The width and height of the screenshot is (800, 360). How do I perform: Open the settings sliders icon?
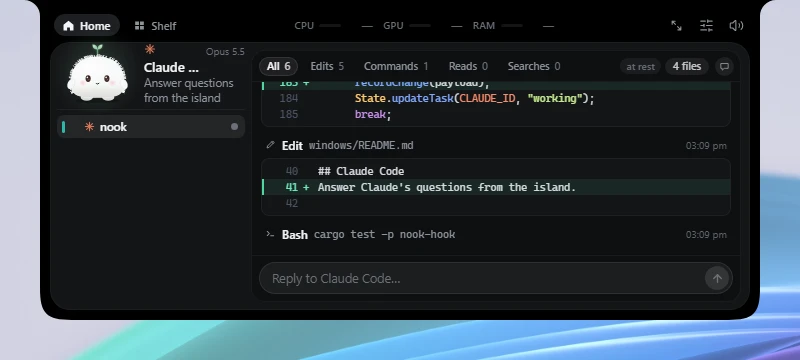click(x=706, y=25)
